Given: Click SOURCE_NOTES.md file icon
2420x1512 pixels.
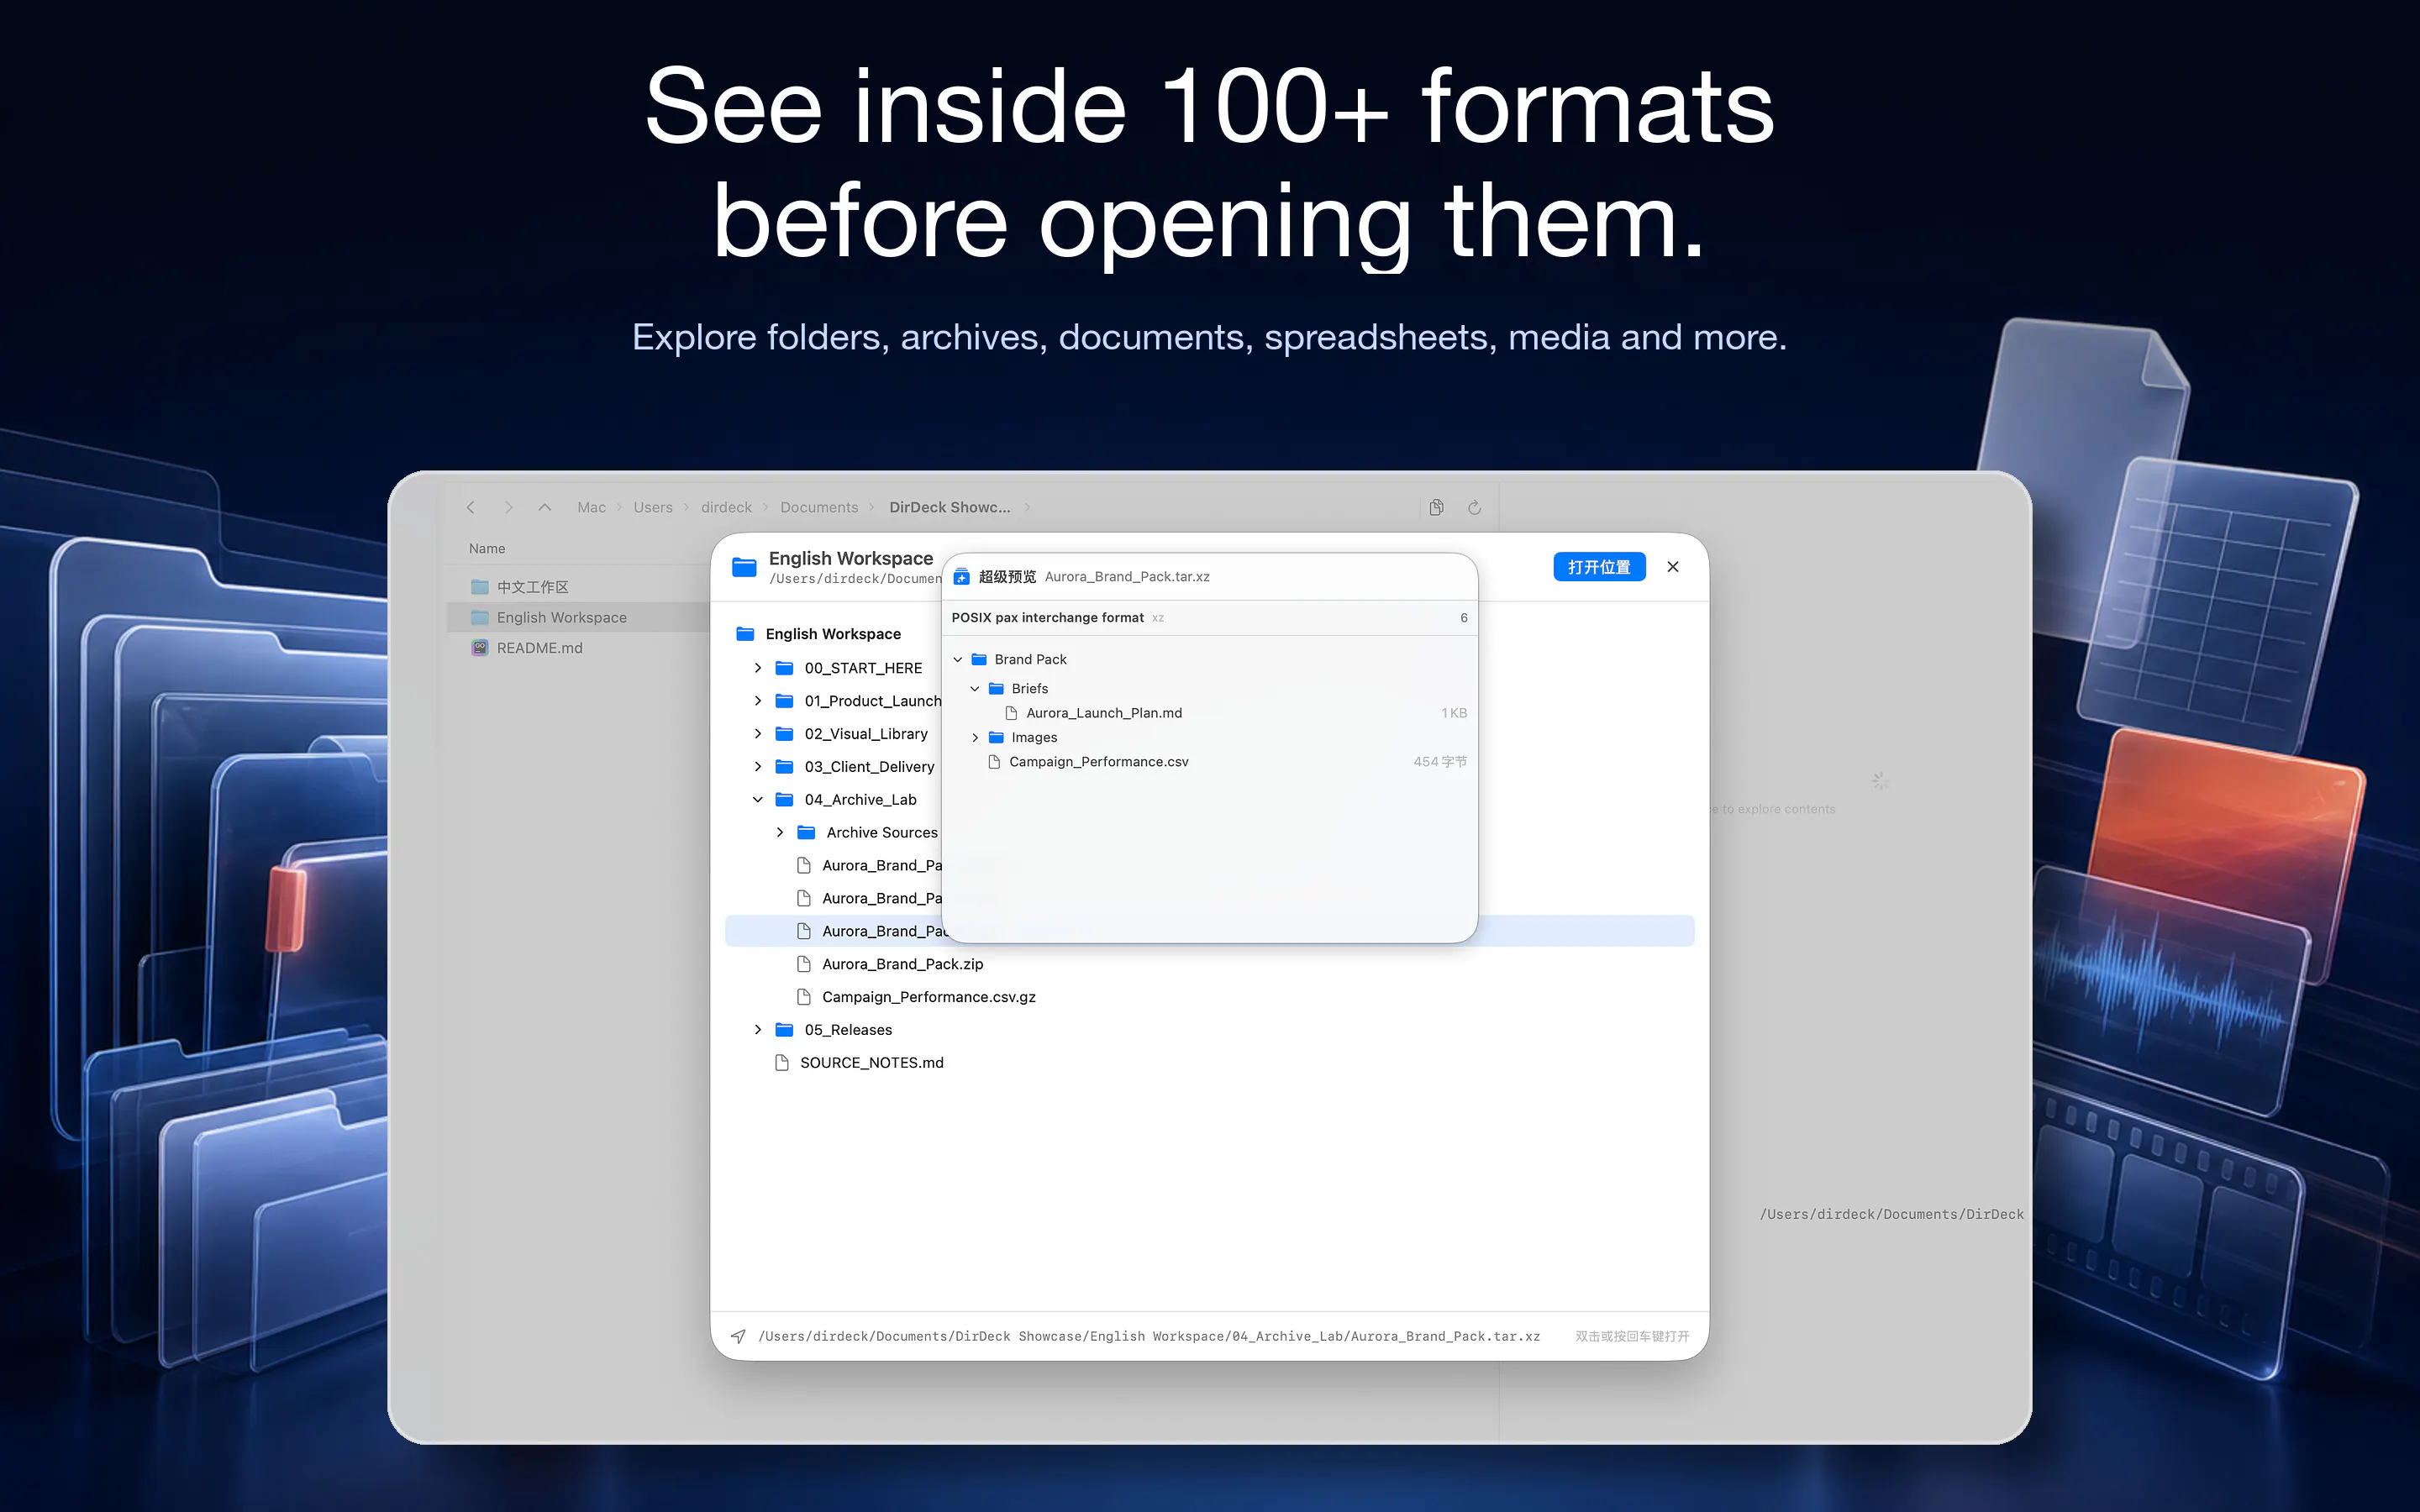Looking at the screenshot, I should click(x=781, y=1063).
